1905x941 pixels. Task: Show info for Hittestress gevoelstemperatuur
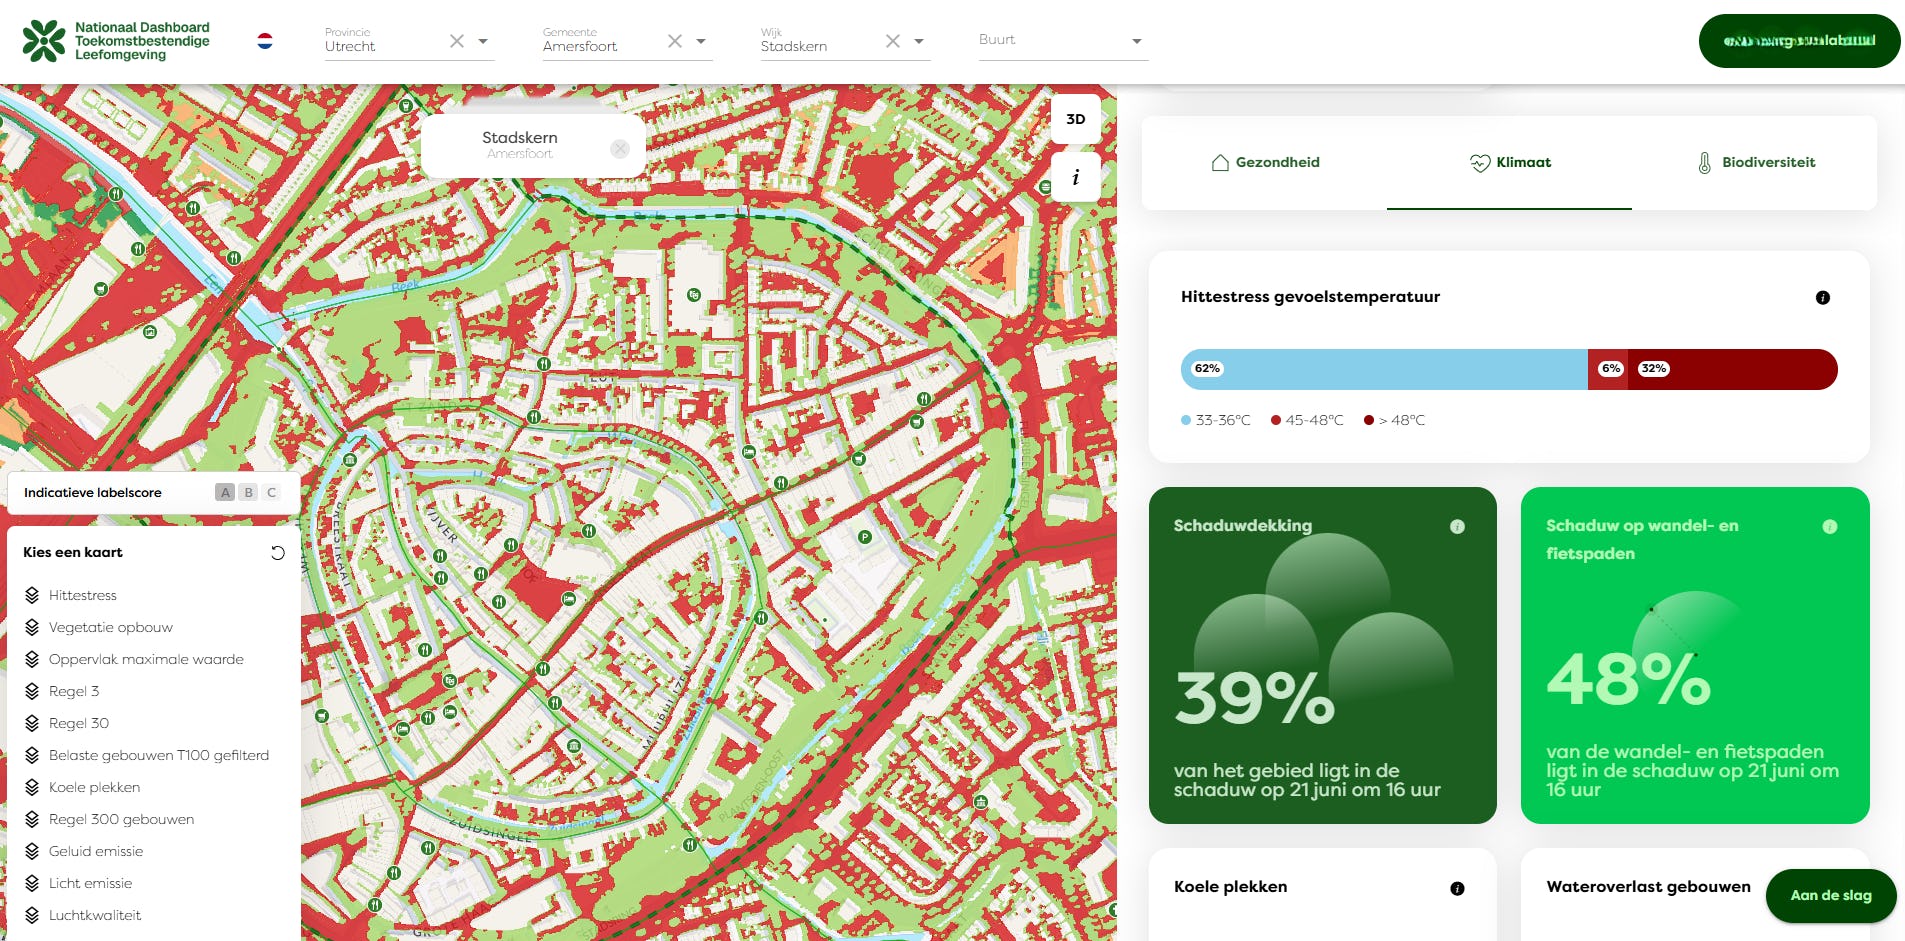1823,297
